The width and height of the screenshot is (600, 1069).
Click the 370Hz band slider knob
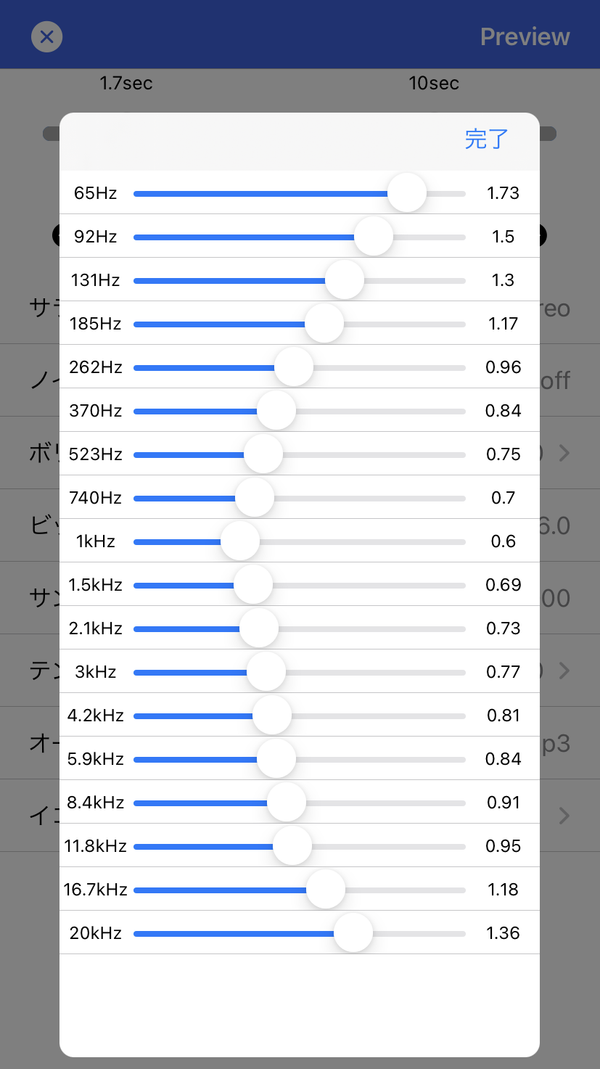(277, 411)
